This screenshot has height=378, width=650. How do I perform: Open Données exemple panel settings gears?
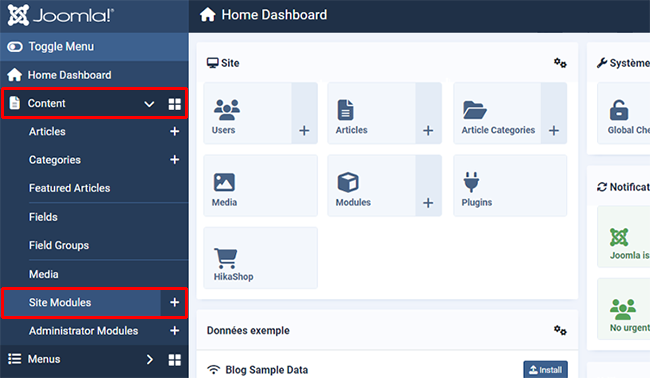tap(560, 330)
